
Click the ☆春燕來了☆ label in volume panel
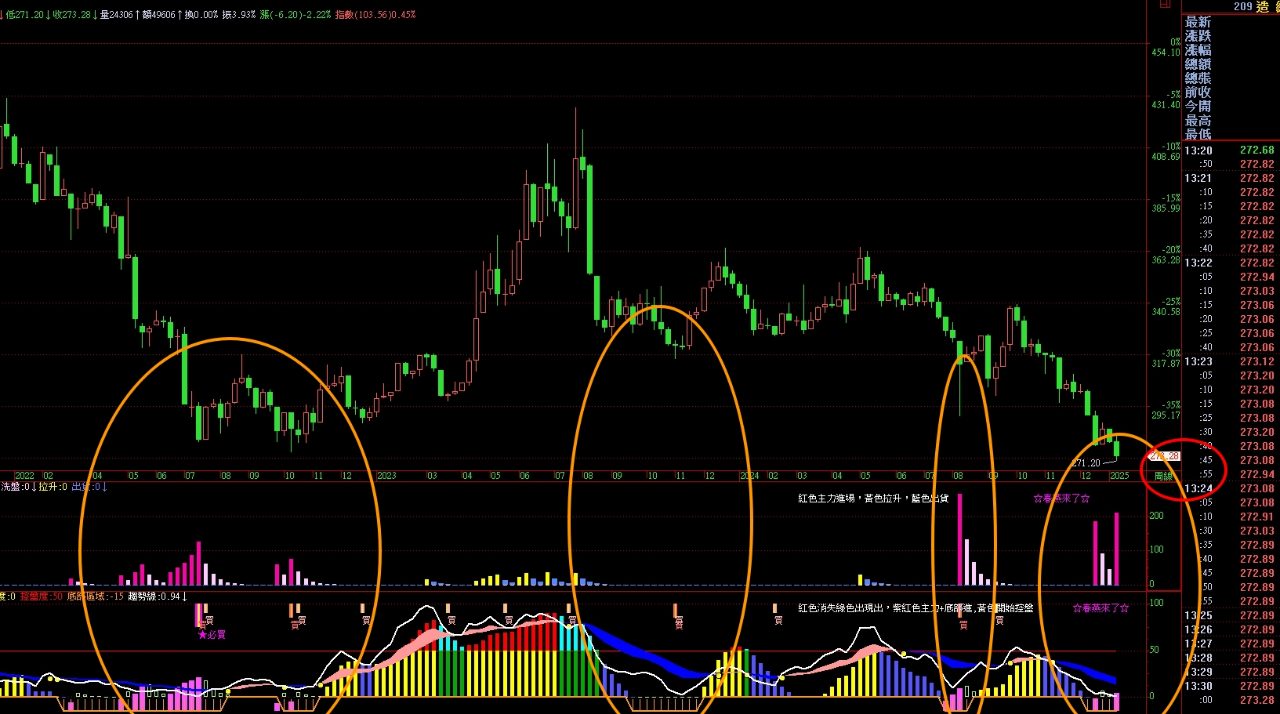(1061, 497)
